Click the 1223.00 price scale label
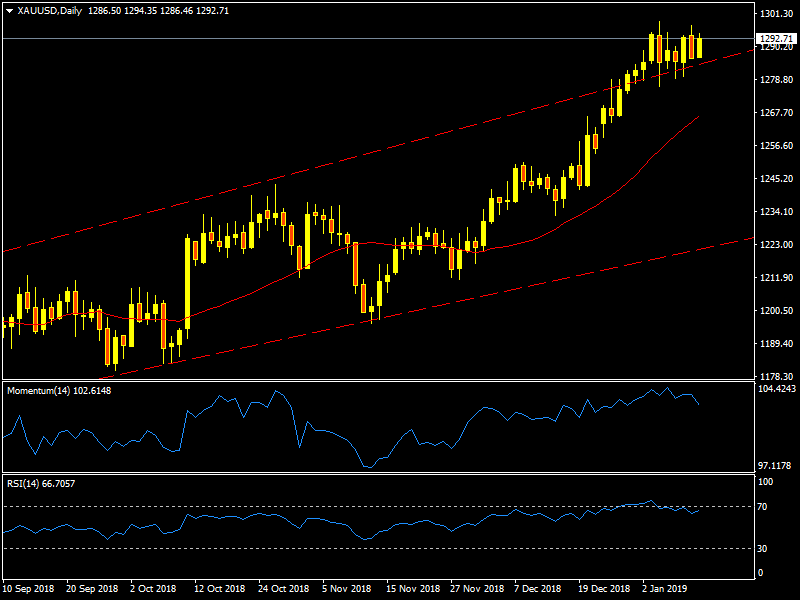Image resolution: width=800 pixels, height=600 pixels. (776, 245)
